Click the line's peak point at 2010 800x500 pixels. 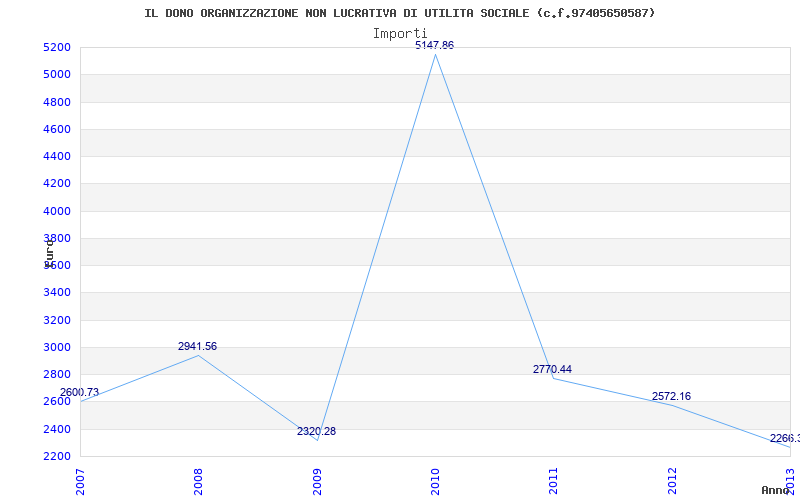(x=435, y=55)
